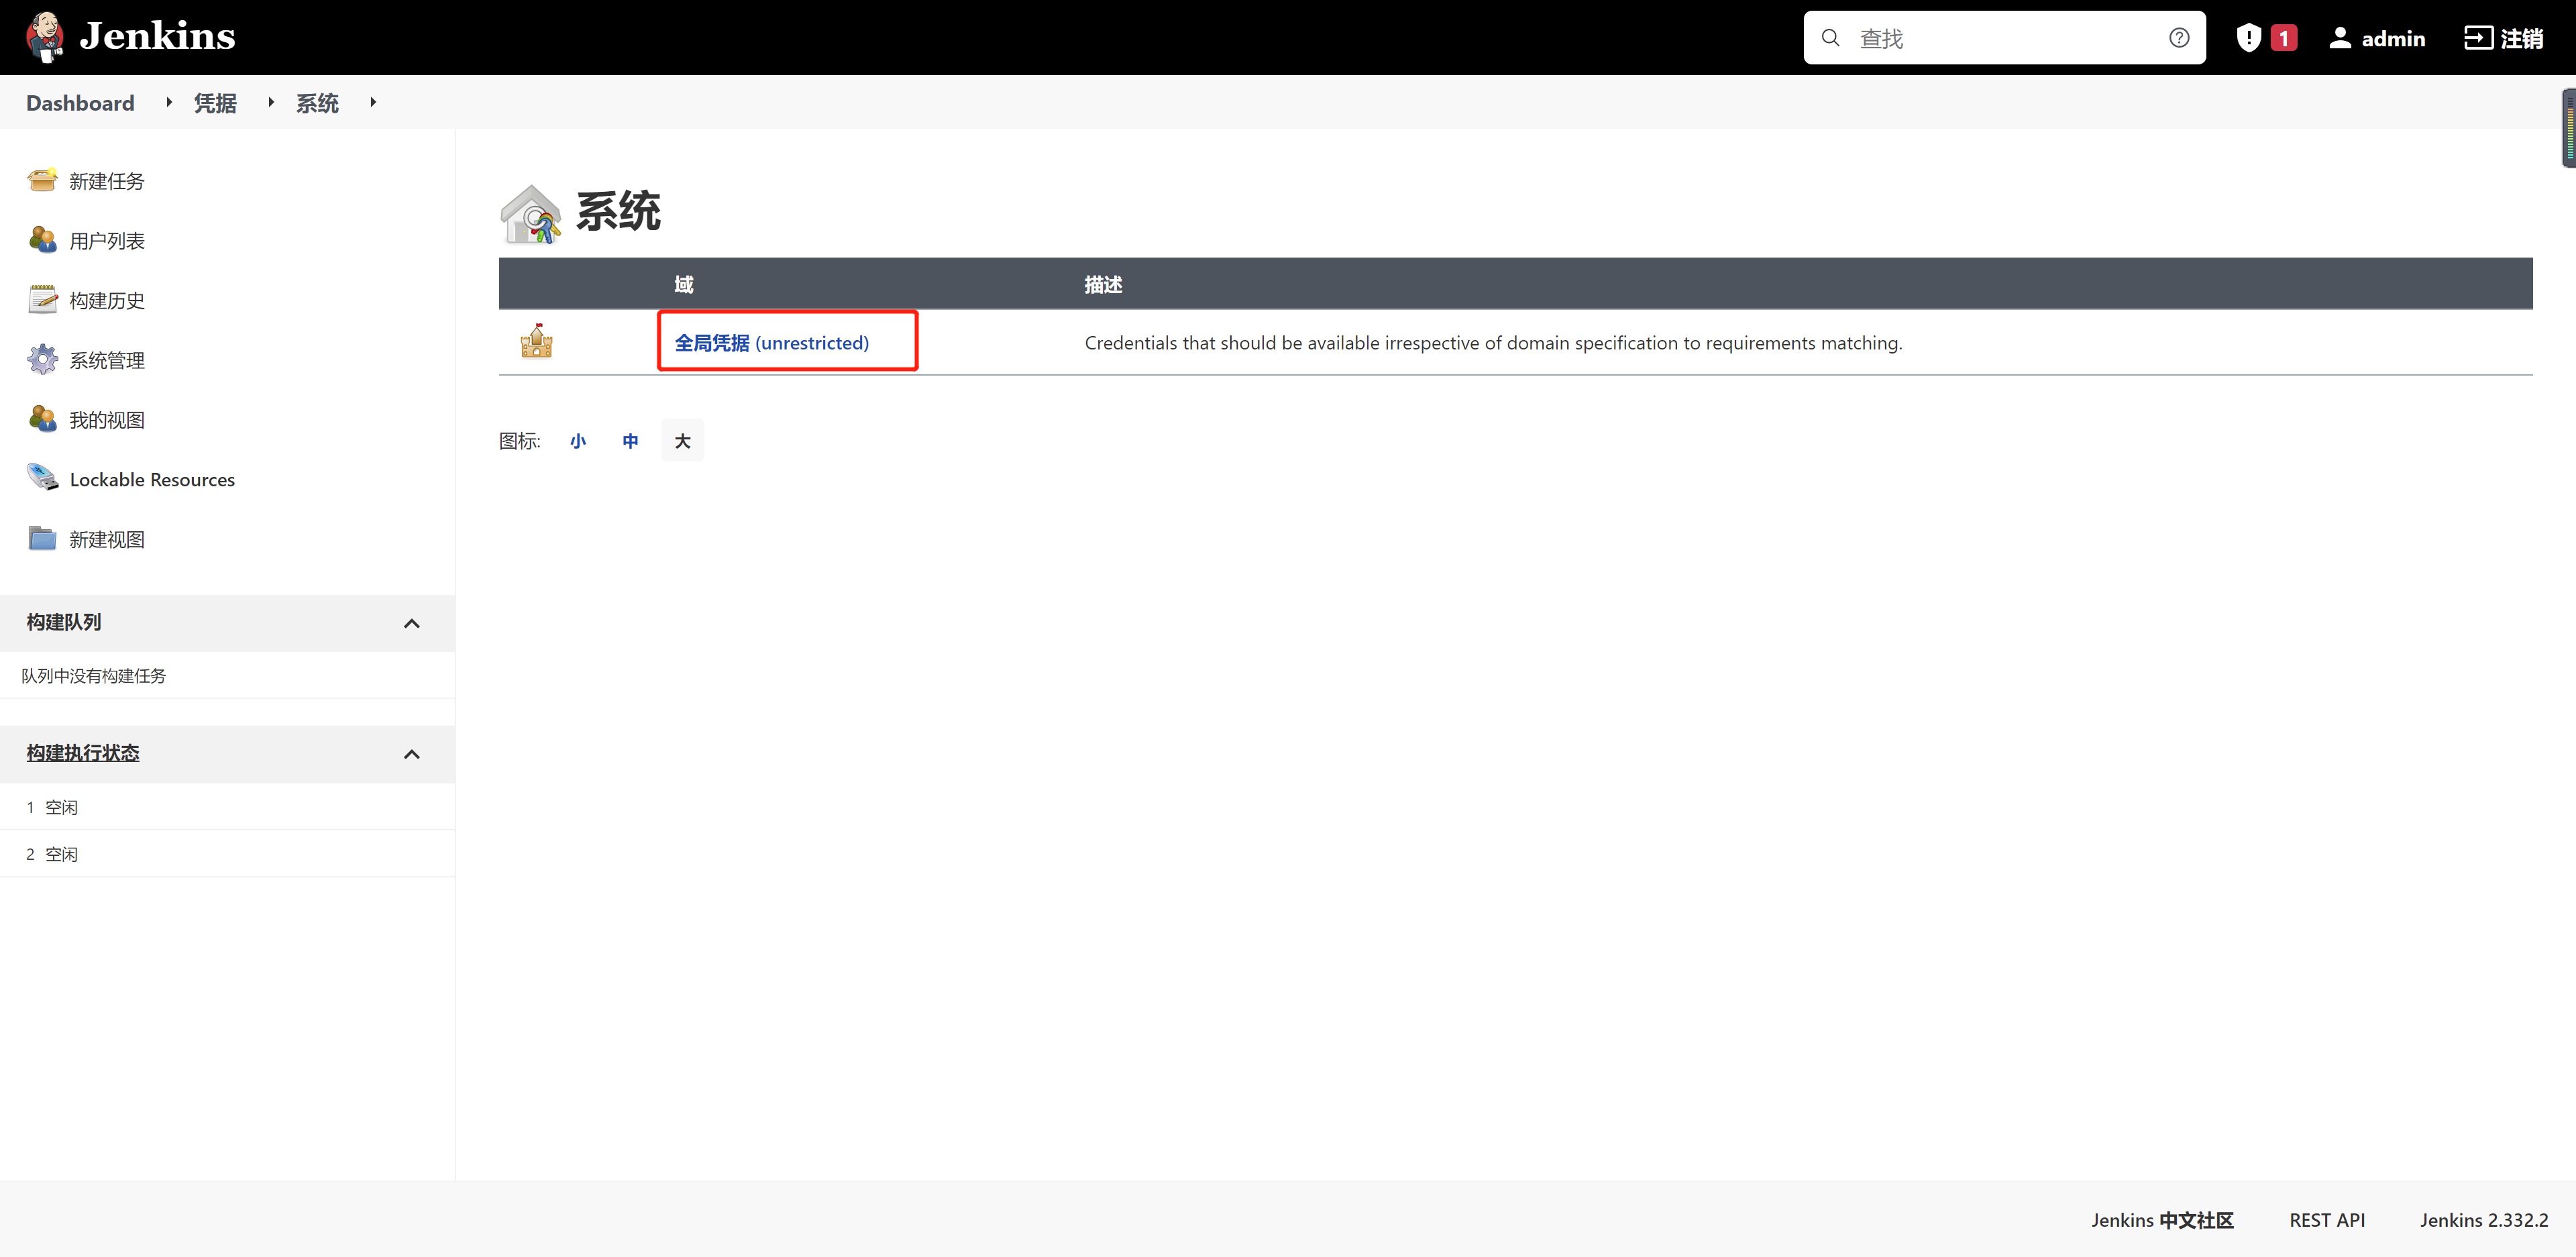Click the 用户列表 people icon
This screenshot has width=2576, height=1257.
pyautogui.click(x=42, y=240)
